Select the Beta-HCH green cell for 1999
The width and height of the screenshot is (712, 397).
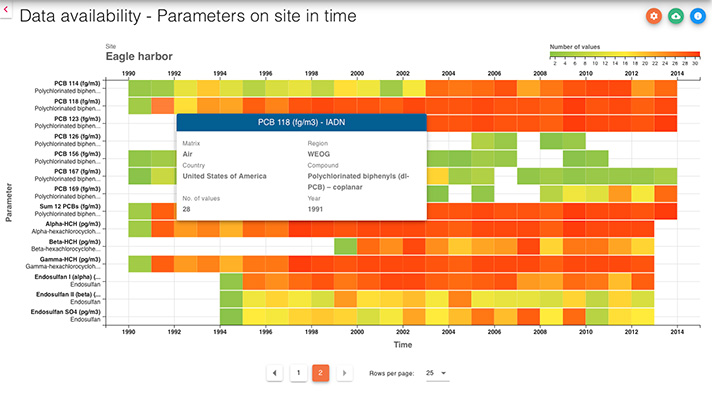click(346, 246)
